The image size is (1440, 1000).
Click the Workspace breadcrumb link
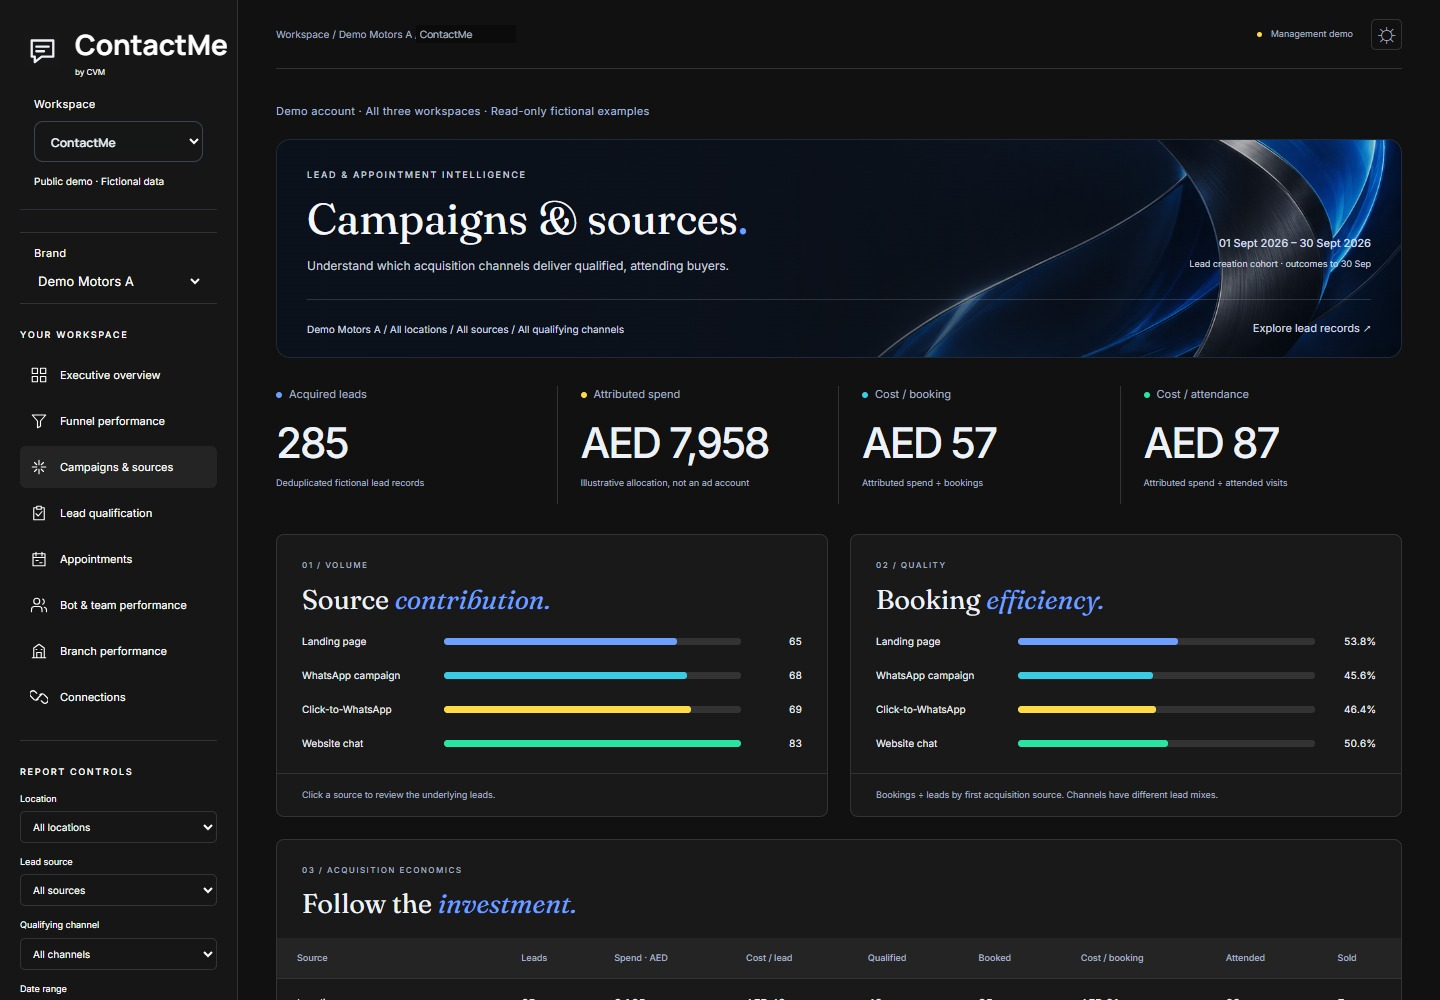(302, 34)
